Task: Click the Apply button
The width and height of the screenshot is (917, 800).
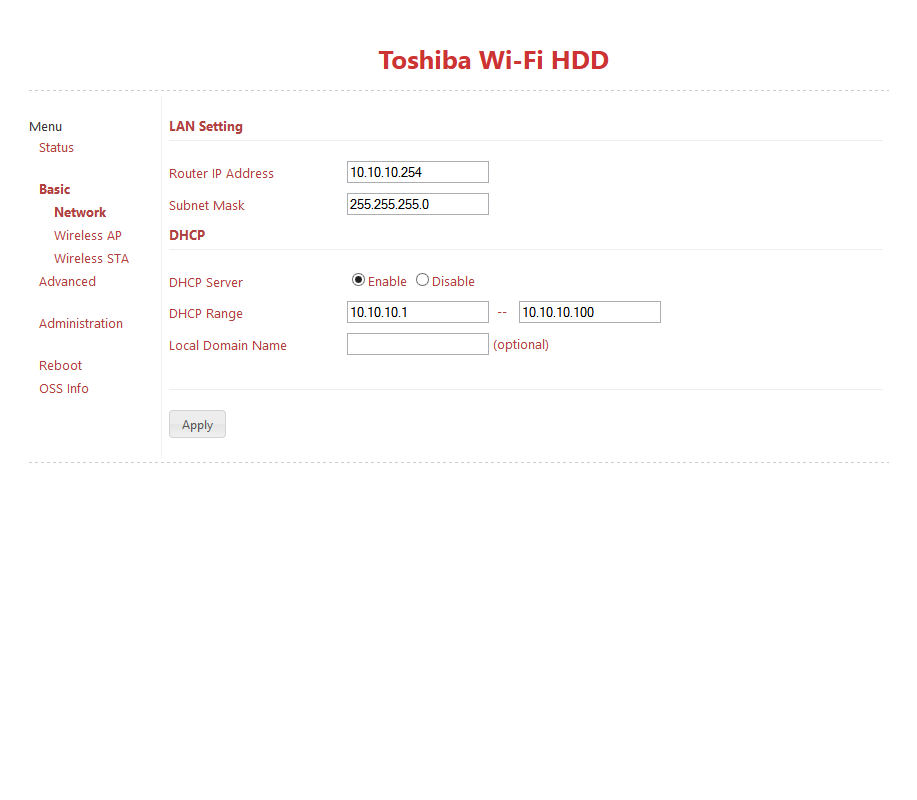Action: (x=197, y=424)
